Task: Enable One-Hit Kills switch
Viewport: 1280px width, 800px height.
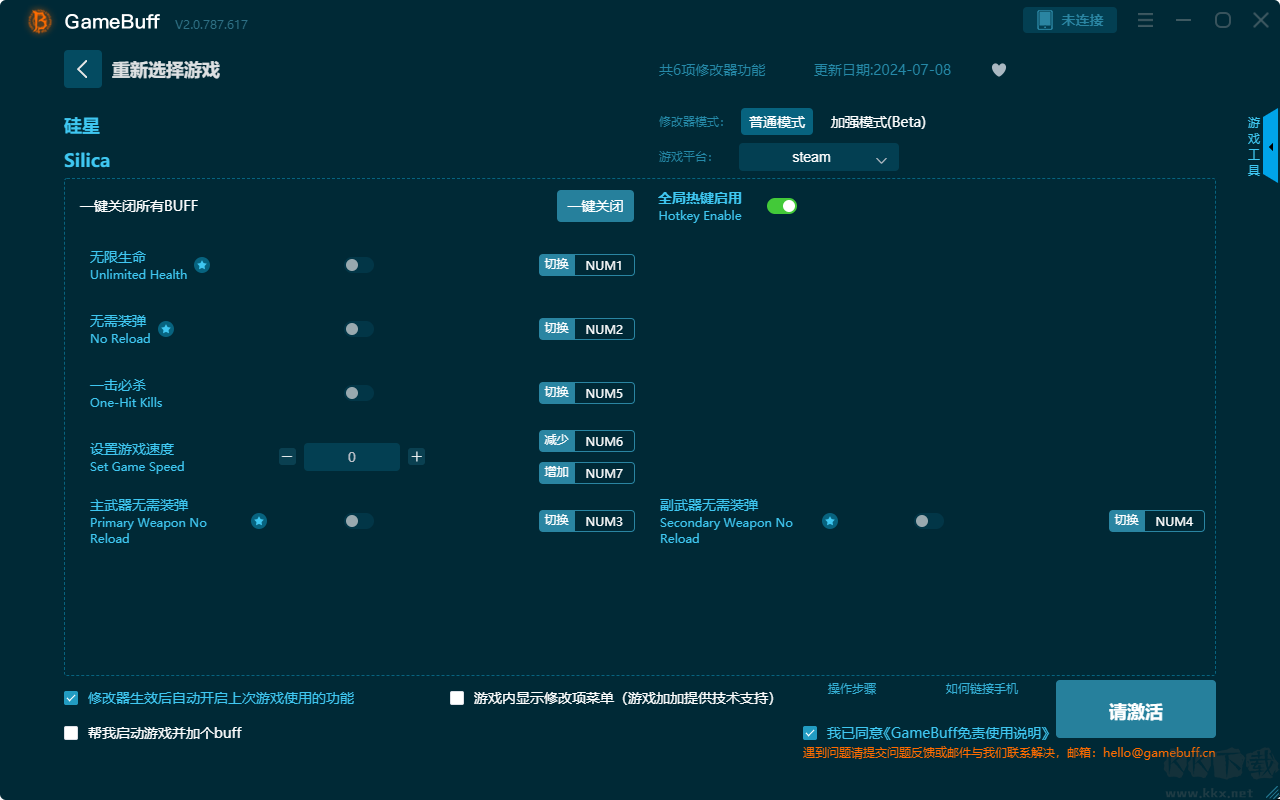Action: click(x=359, y=393)
